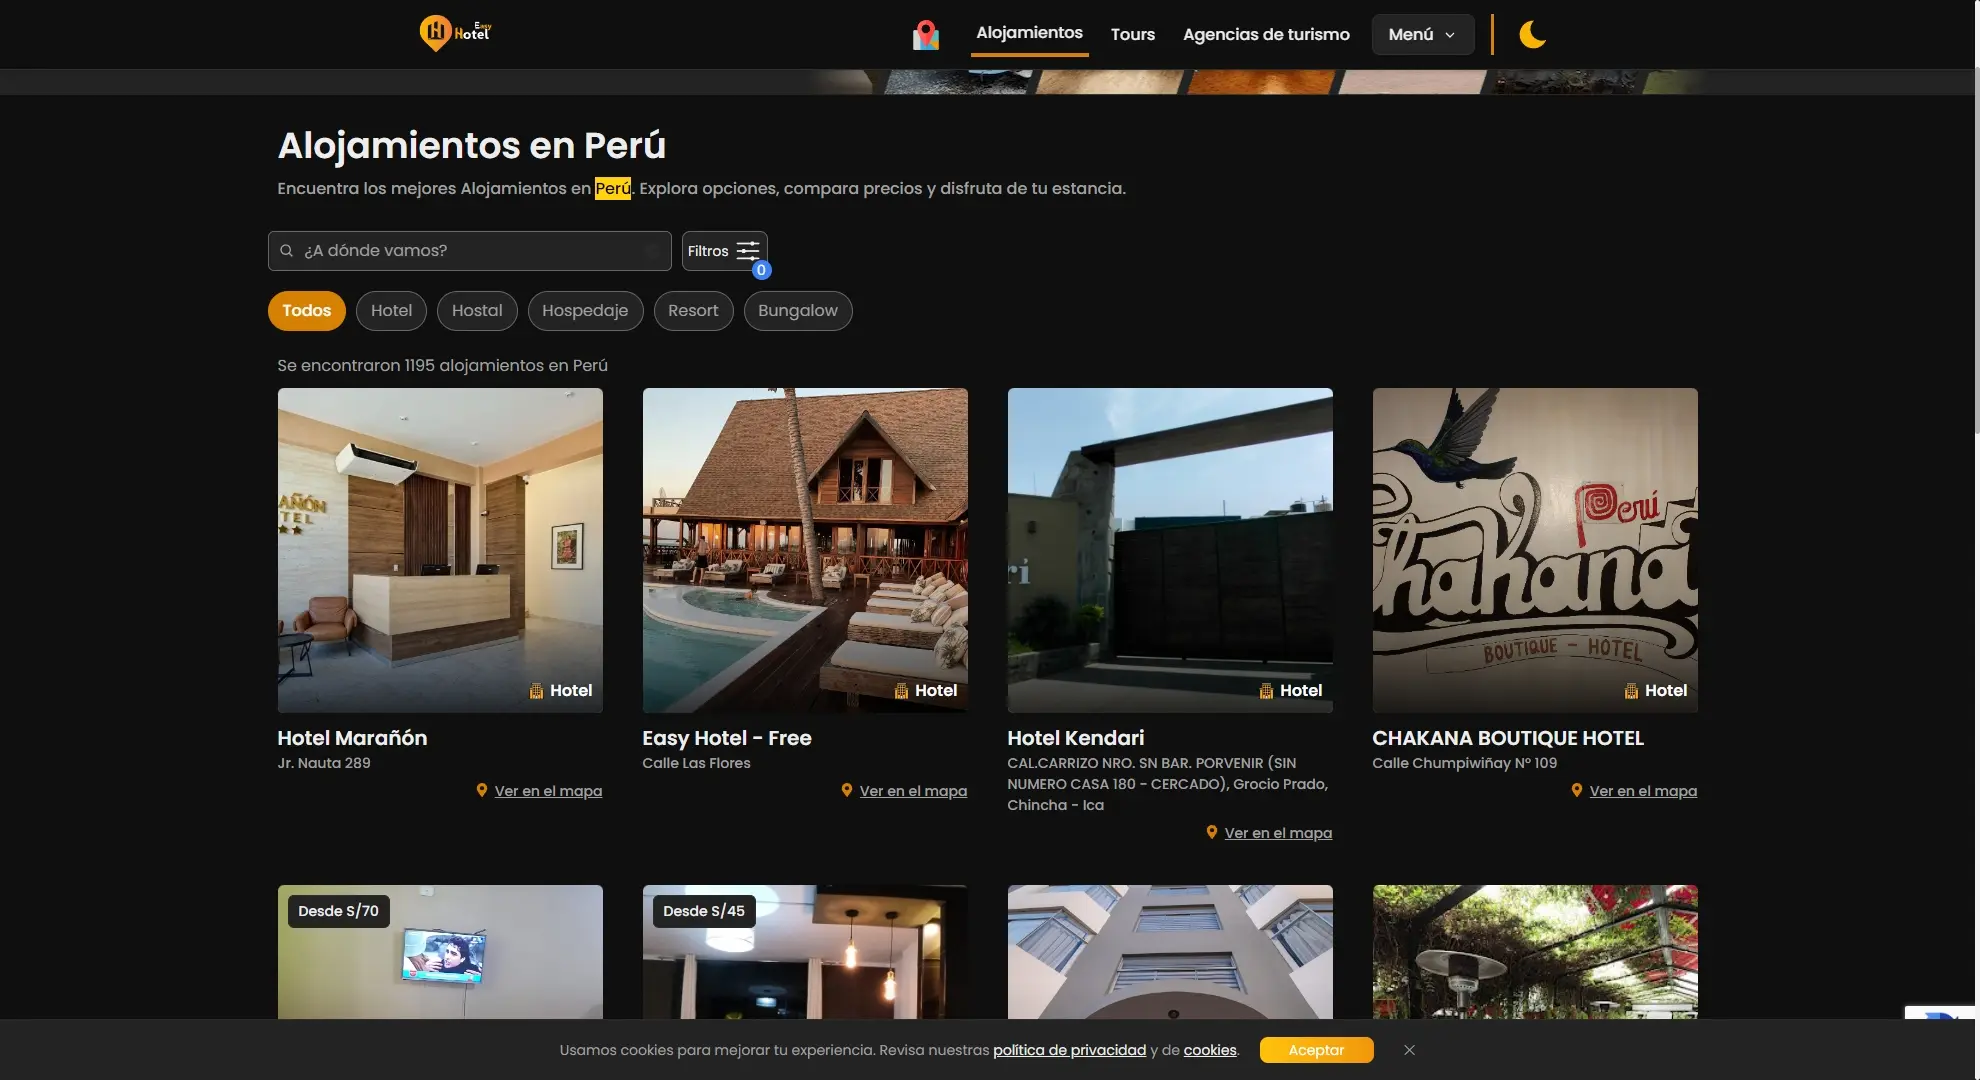This screenshot has height=1080, width=1980.
Task: Expand the Menú dropdown
Action: [x=1421, y=34]
